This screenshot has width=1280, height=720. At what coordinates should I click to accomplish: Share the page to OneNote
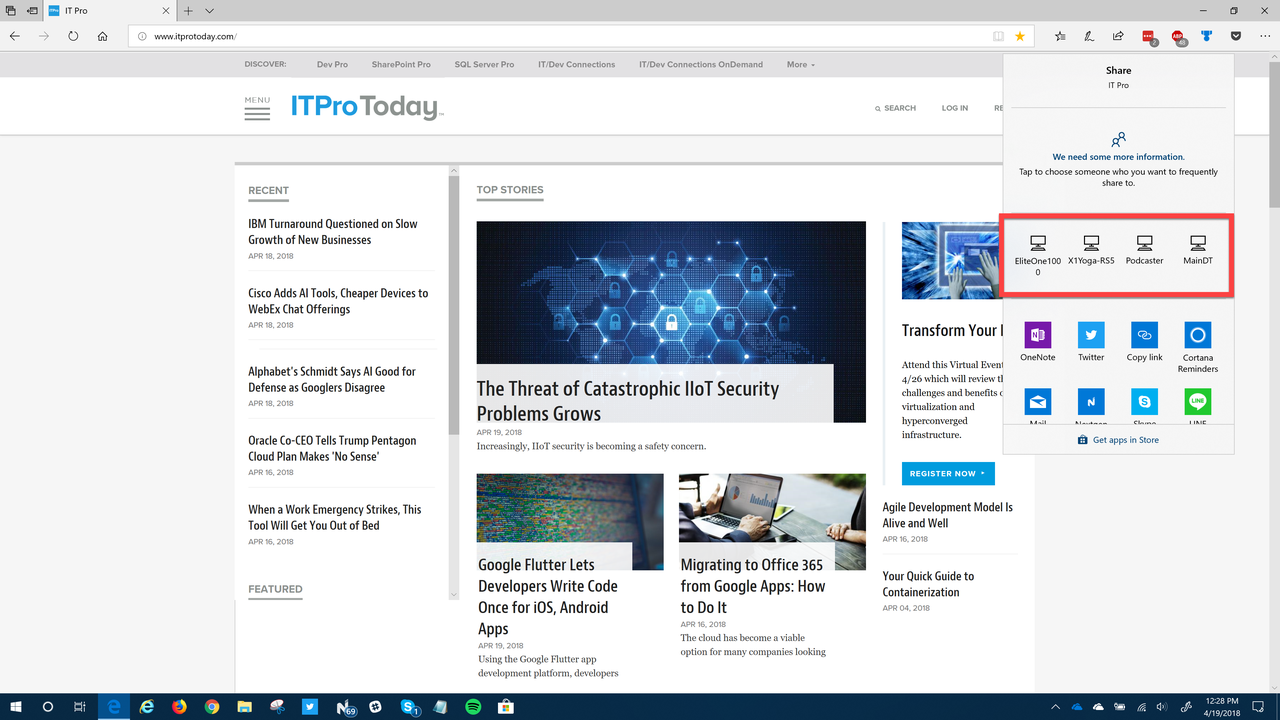(x=1038, y=342)
